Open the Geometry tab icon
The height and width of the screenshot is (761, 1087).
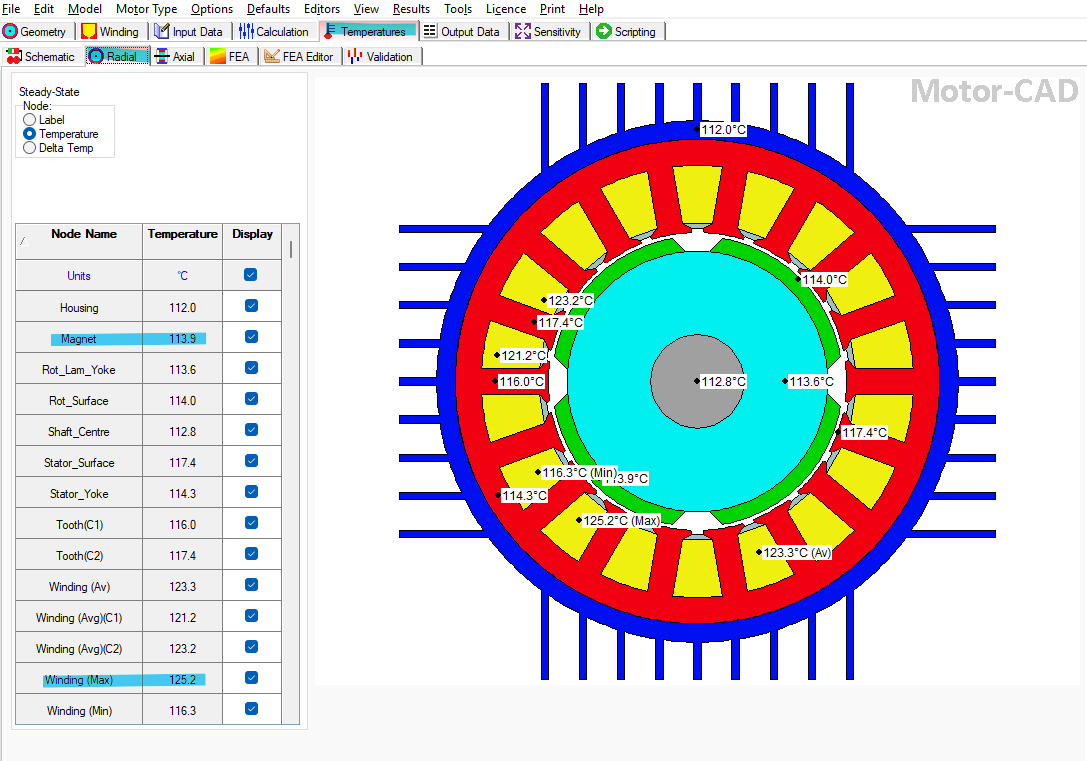(10, 31)
